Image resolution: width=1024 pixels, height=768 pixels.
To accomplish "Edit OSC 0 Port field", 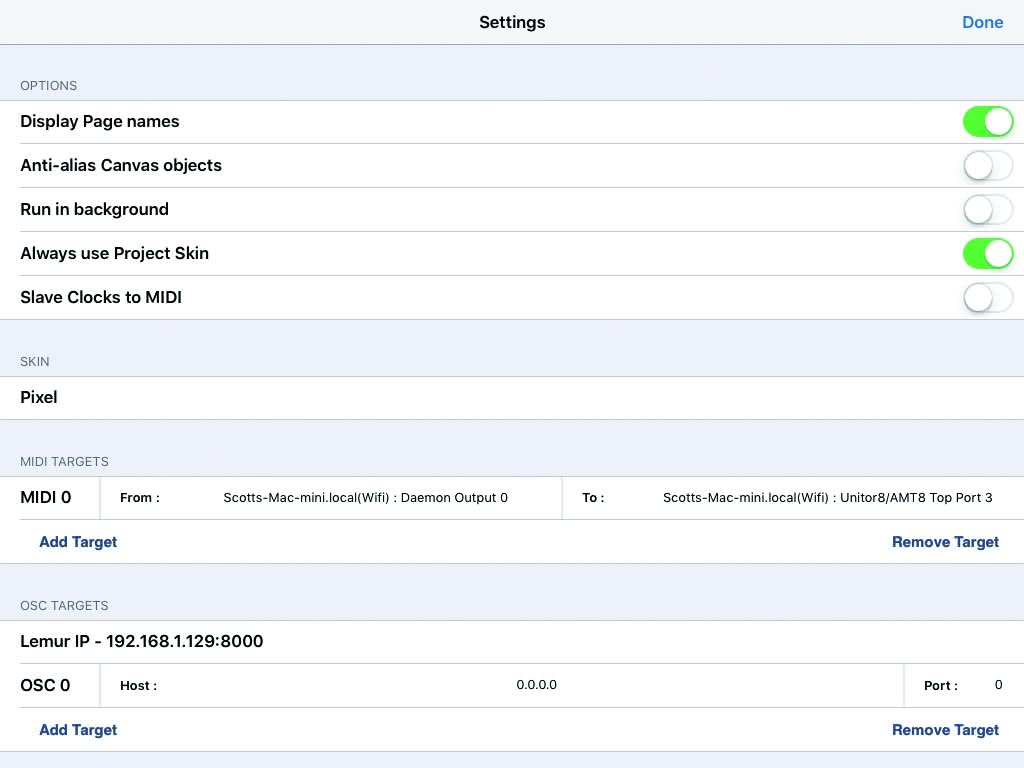I will 965,685.
